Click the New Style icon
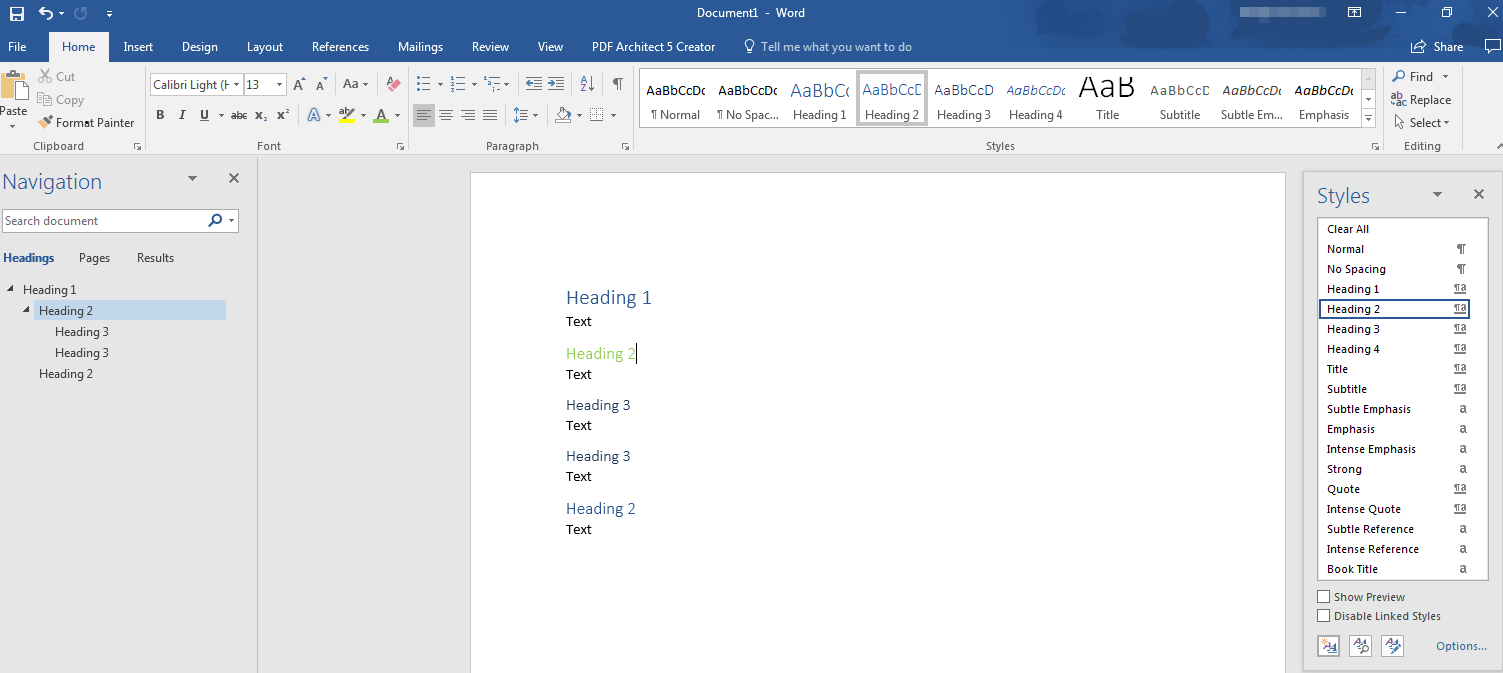This screenshot has width=1503, height=673. click(1328, 646)
